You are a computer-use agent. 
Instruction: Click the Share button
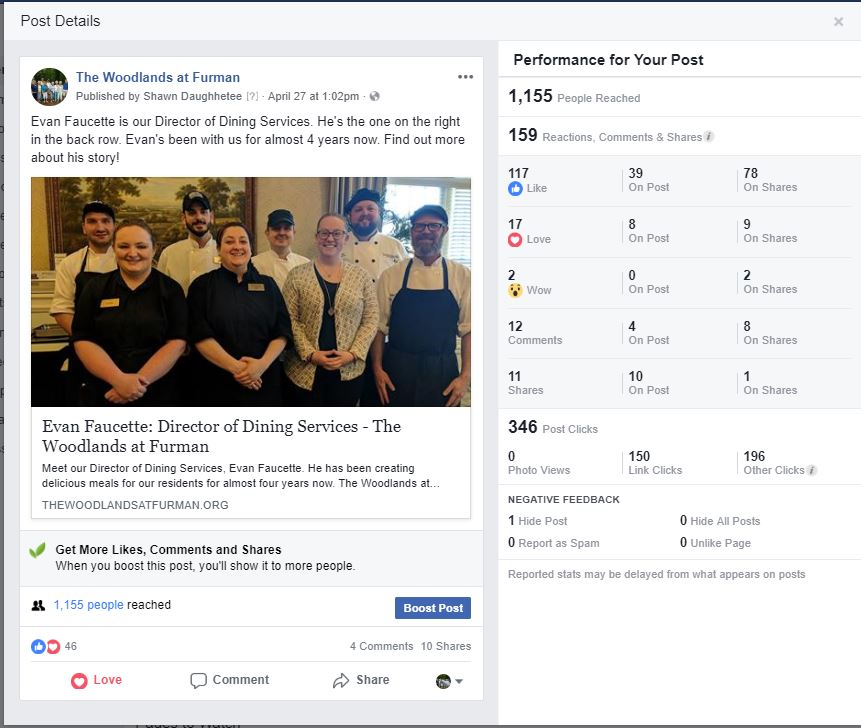click(361, 680)
